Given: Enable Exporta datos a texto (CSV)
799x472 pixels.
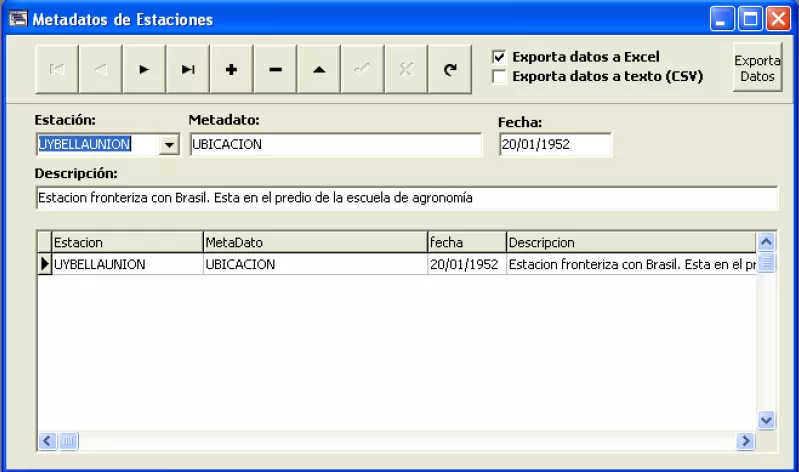Looking at the screenshot, I should click(x=500, y=76).
